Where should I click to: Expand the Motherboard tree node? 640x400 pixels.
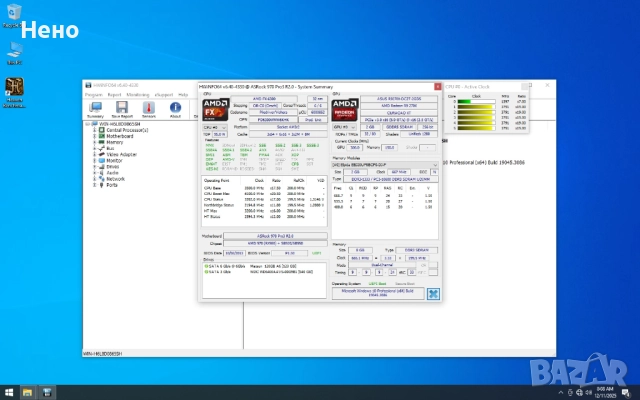(92, 136)
